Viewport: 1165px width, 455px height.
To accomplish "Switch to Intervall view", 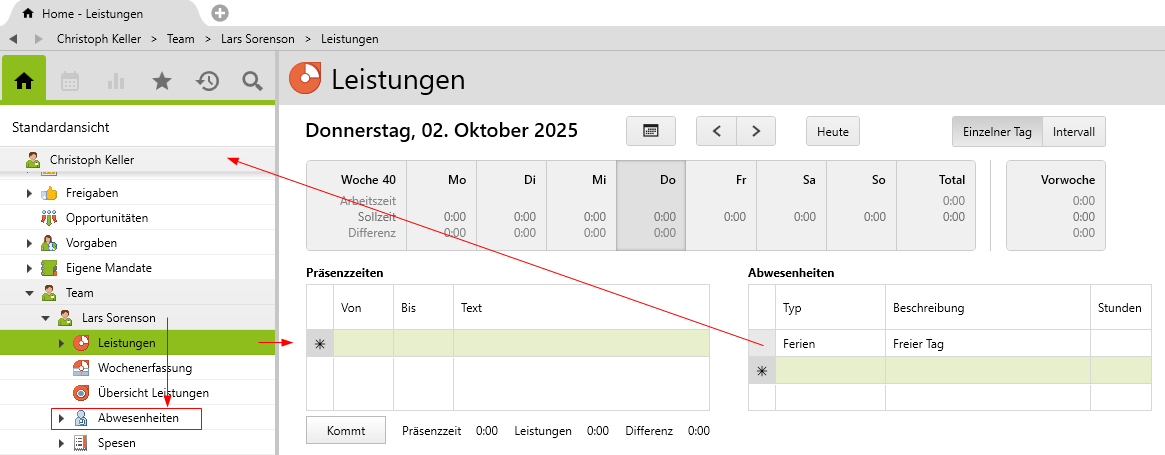I will coord(1074,132).
